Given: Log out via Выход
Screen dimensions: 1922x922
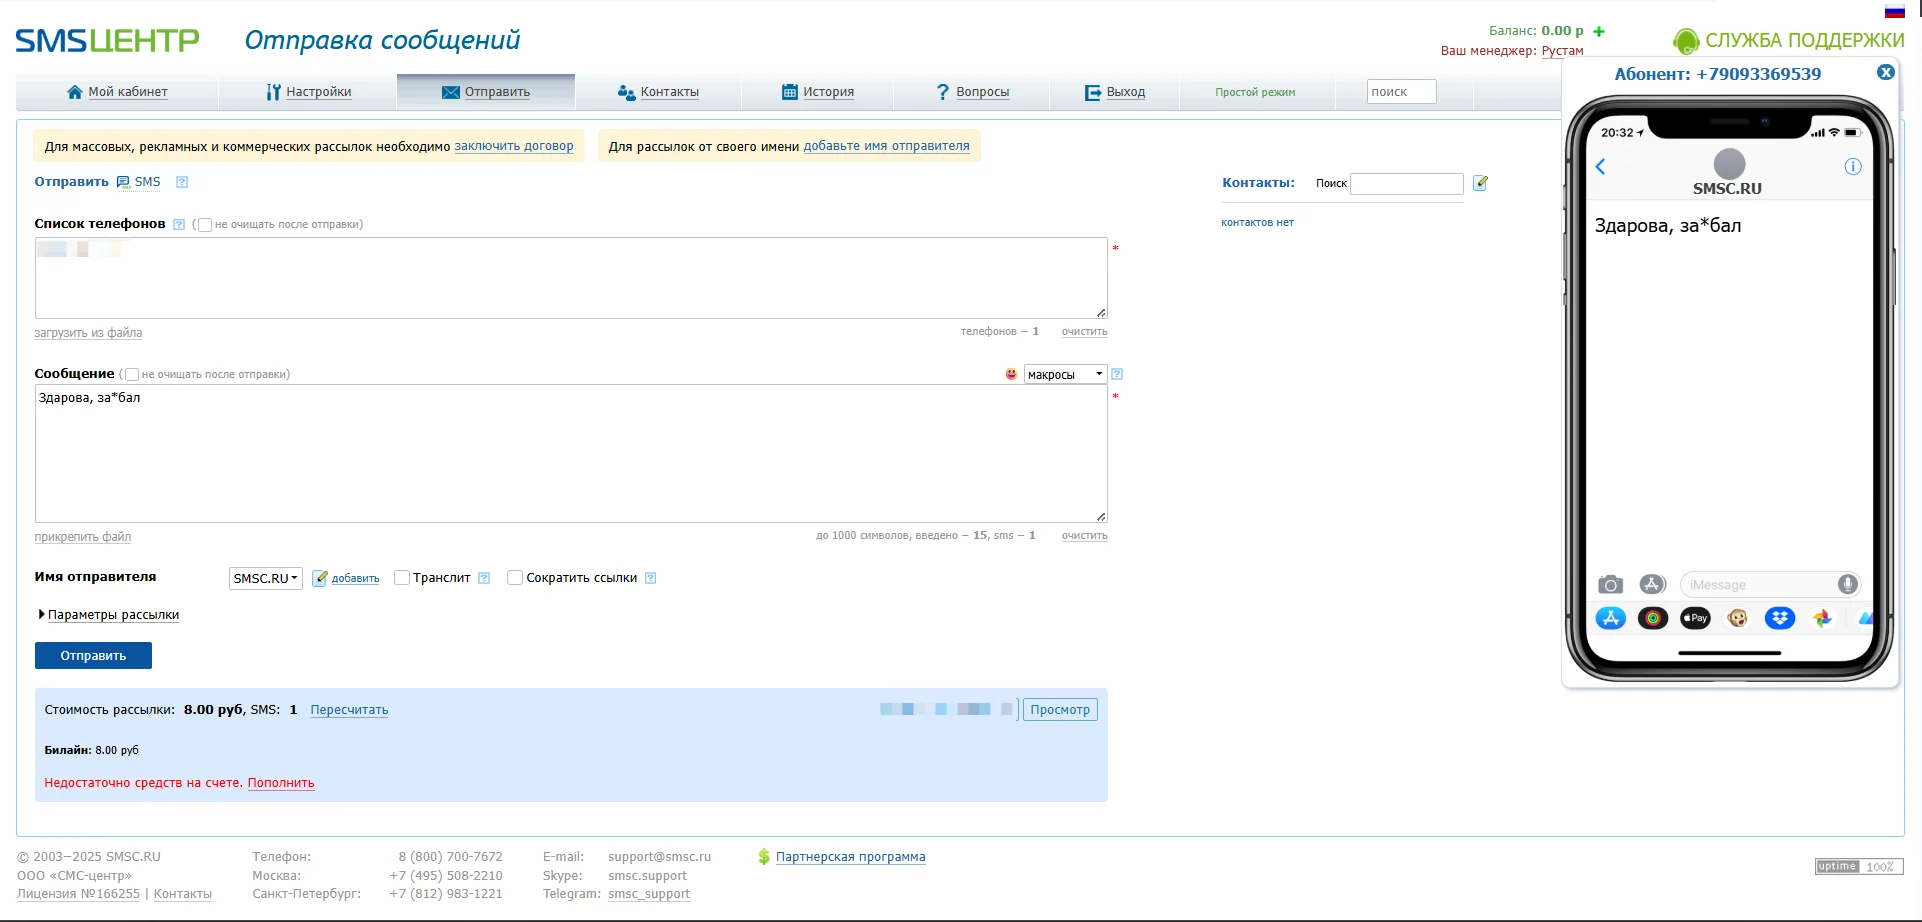Looking at the screenshot, I should pos(1115,92).
